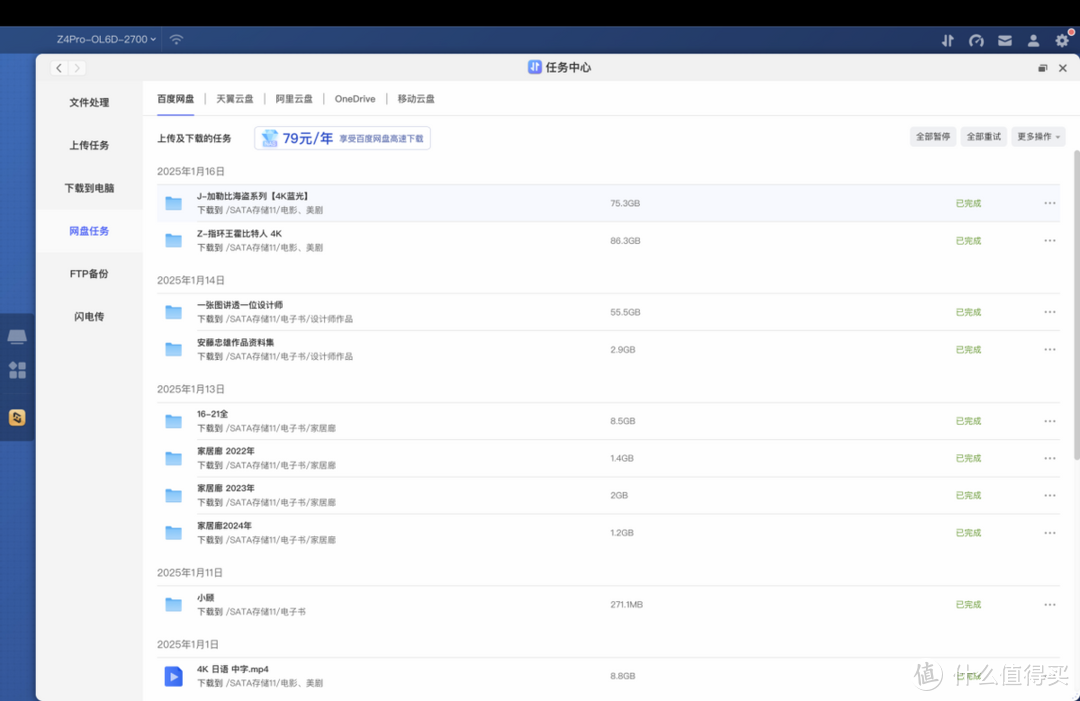Select 下载到电脑 in the sidebar
This screenshot has width=1080, height=701.
[x=89, y=187]
